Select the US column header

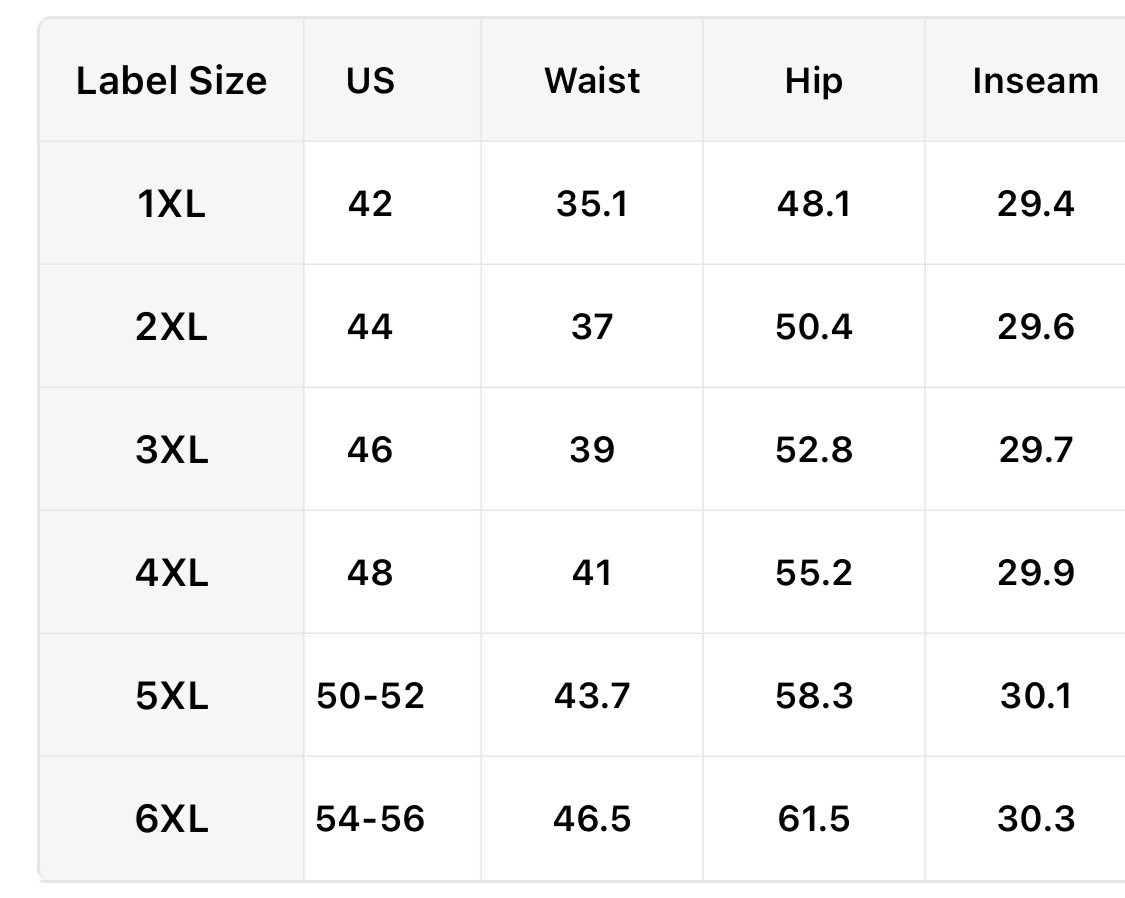[370, 80]
